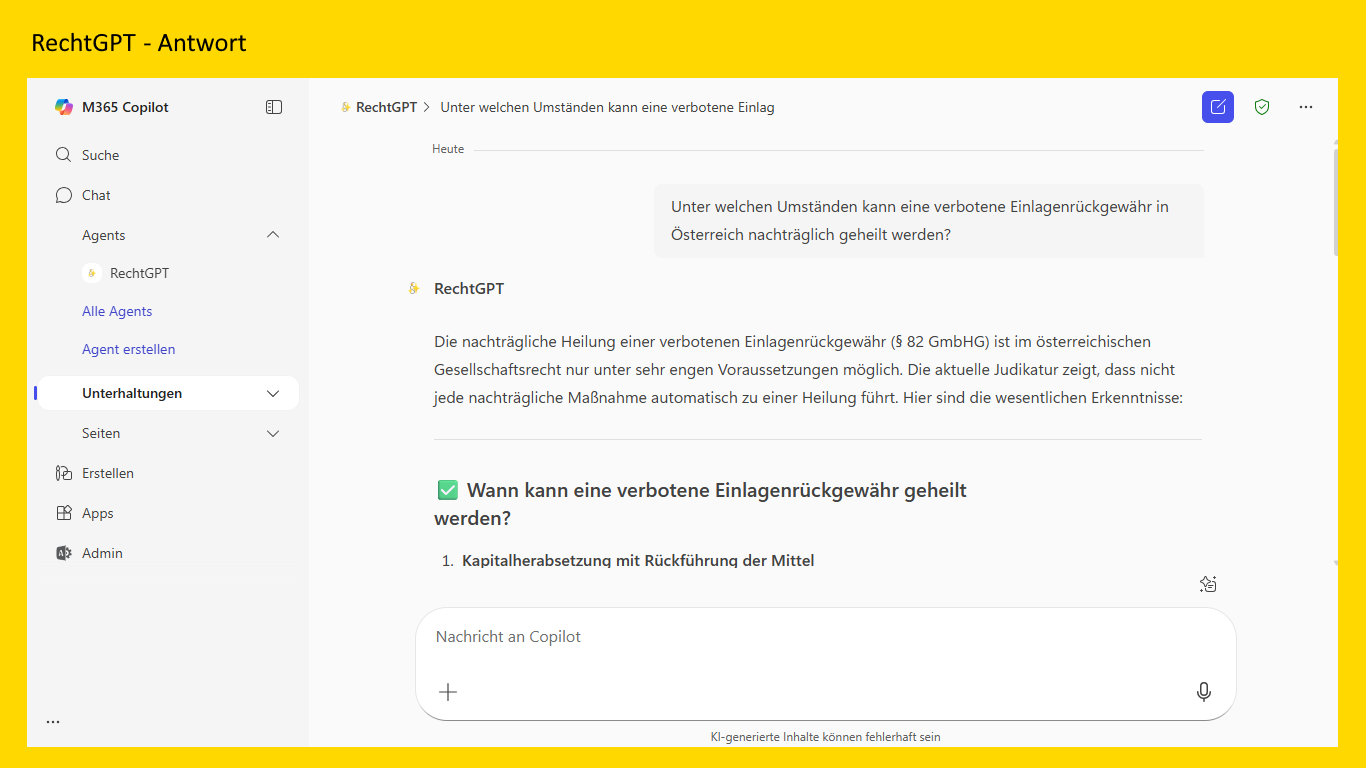Click the plus attach button
This screenshot has height=768, width=1366.
pos(448,691)
